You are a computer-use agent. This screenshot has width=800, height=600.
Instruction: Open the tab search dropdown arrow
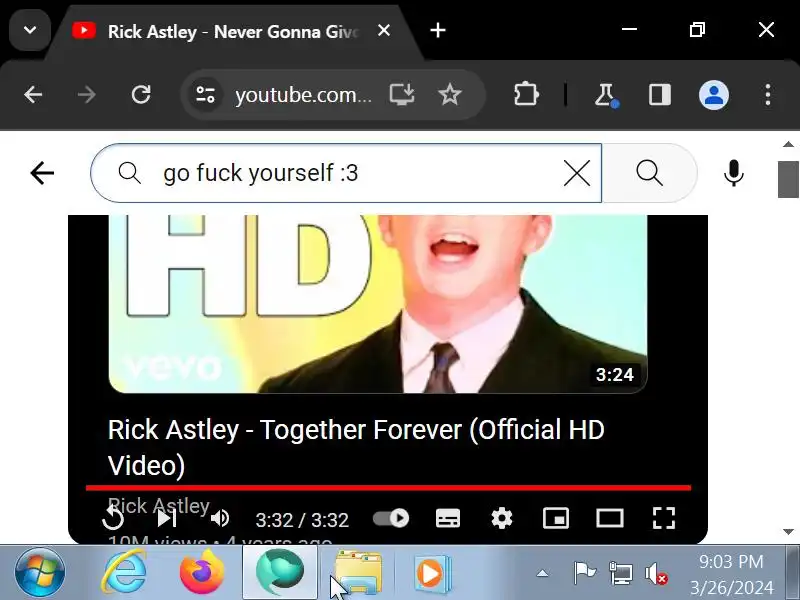click(x=30, y=30)
